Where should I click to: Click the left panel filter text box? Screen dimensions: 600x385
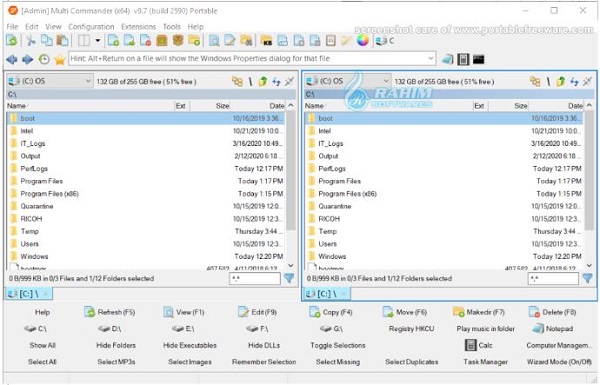[x=255, y=279]
